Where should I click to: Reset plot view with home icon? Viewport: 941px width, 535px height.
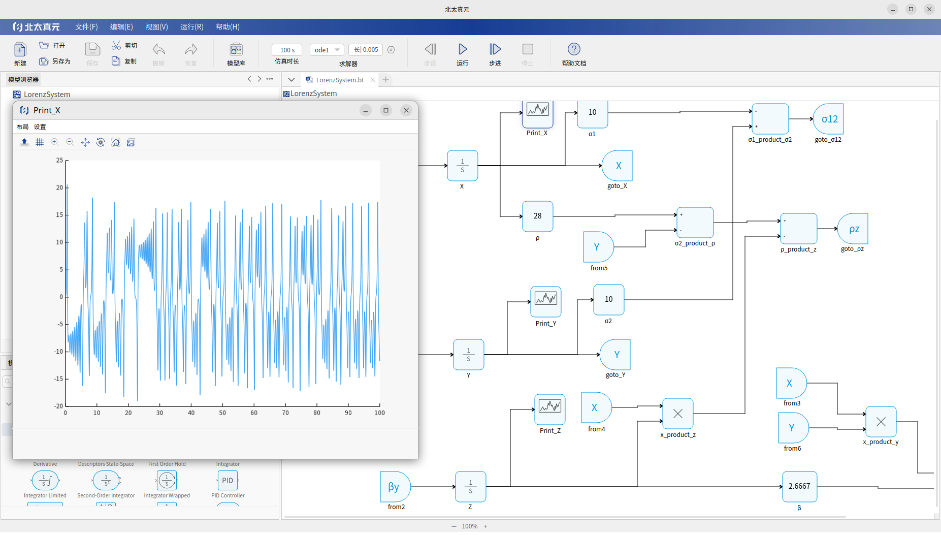point(116,142)
